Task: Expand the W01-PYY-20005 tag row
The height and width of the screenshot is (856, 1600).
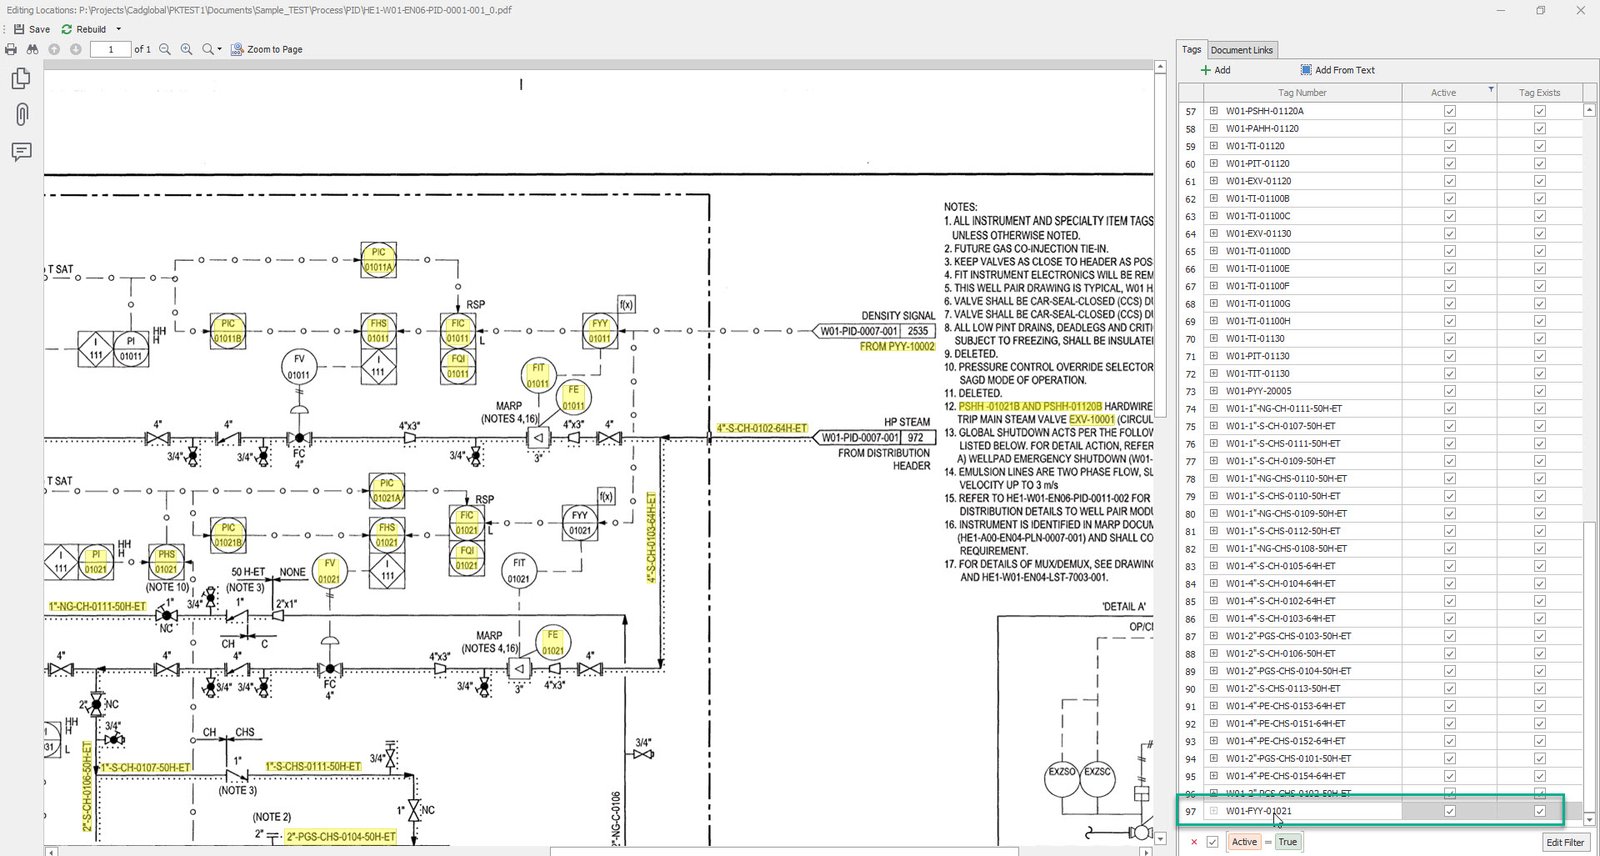Action: 1213,391
